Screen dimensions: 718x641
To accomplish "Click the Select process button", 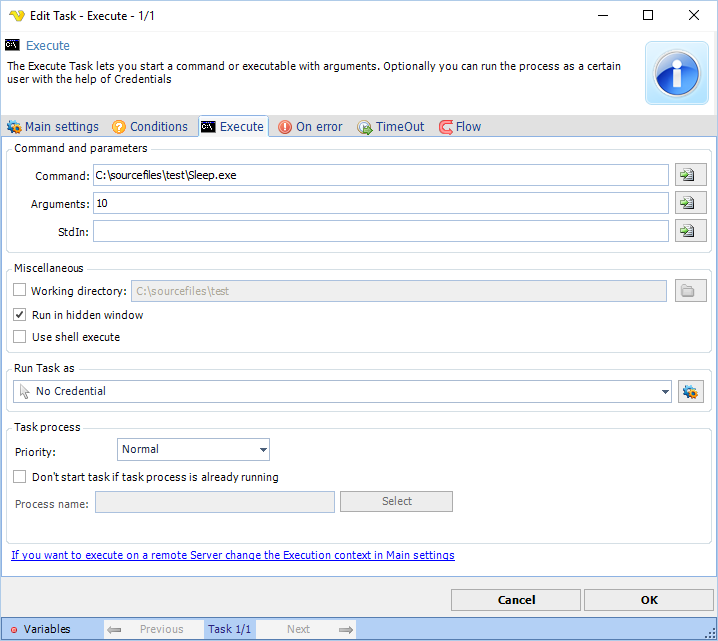I will pyautogui.click(x=397, y=501).
